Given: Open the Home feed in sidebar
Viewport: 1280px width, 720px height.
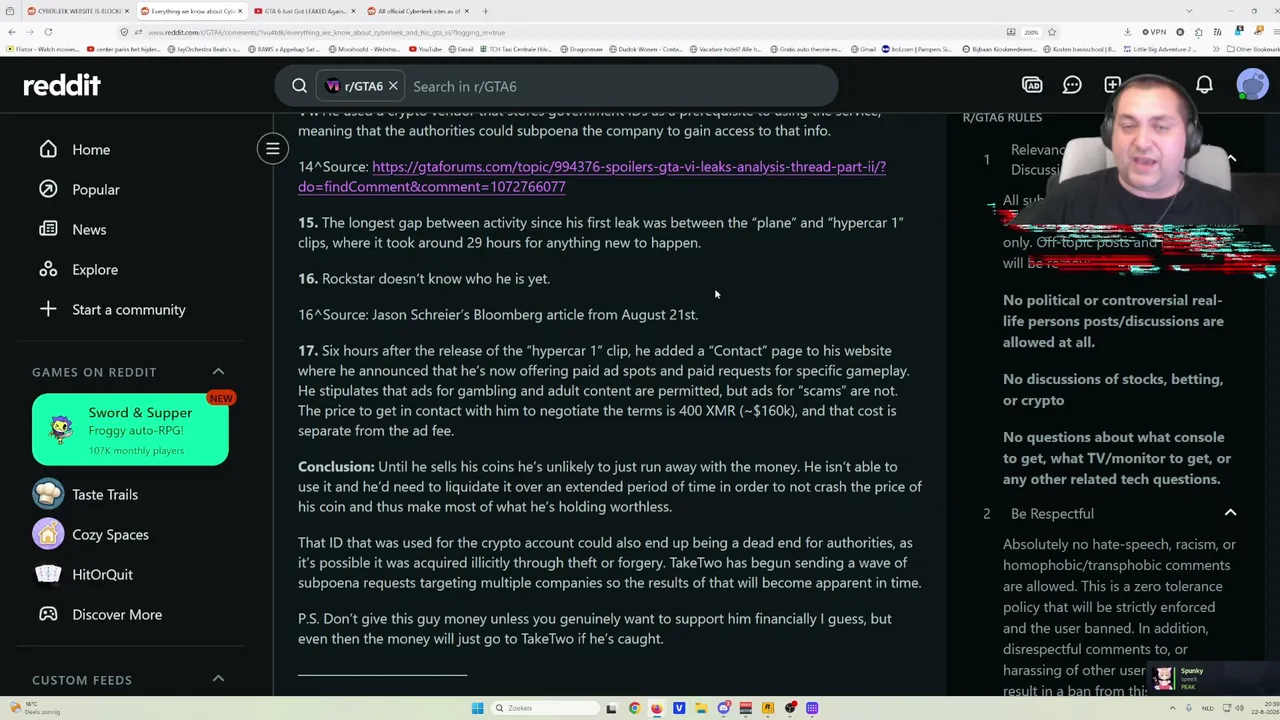Looking at the screenshot, I should tap(91, 149).
